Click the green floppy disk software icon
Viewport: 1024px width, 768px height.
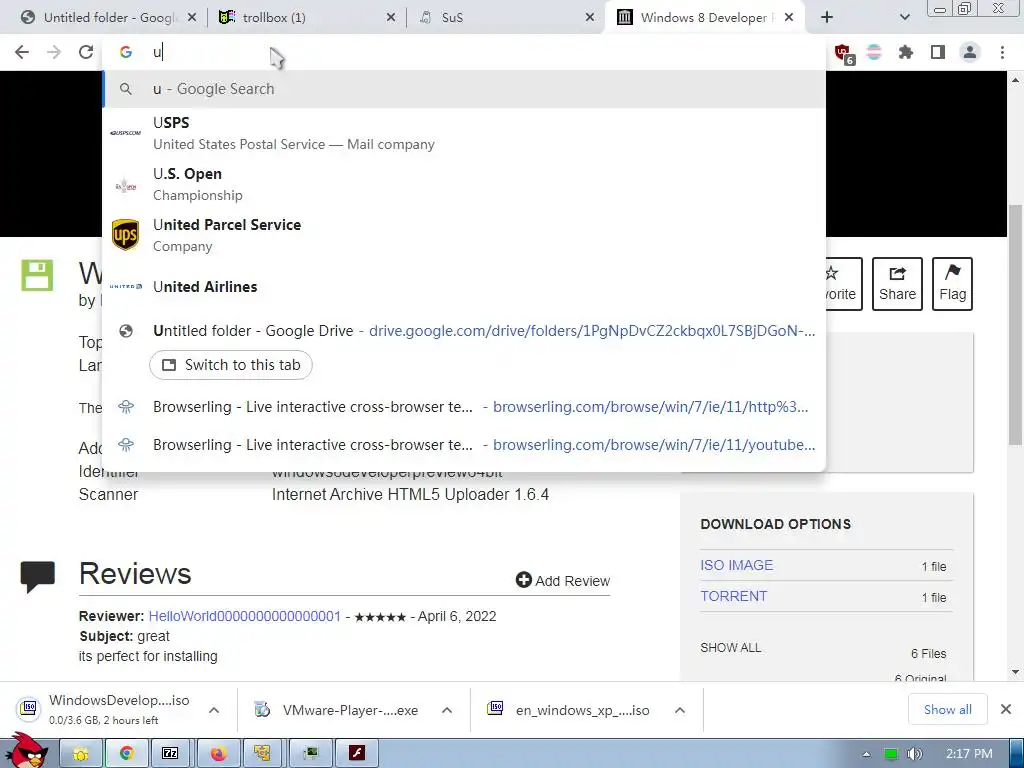[37, 275]
